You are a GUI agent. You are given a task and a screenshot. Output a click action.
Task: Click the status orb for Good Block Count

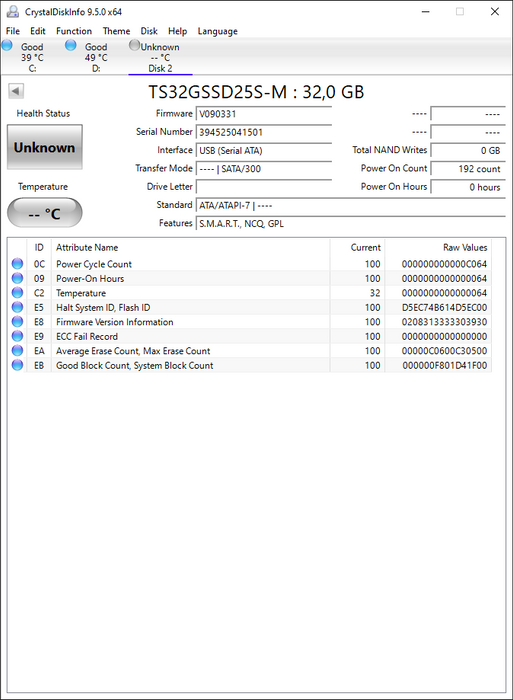pyautogui.click(x=17, y=365)
